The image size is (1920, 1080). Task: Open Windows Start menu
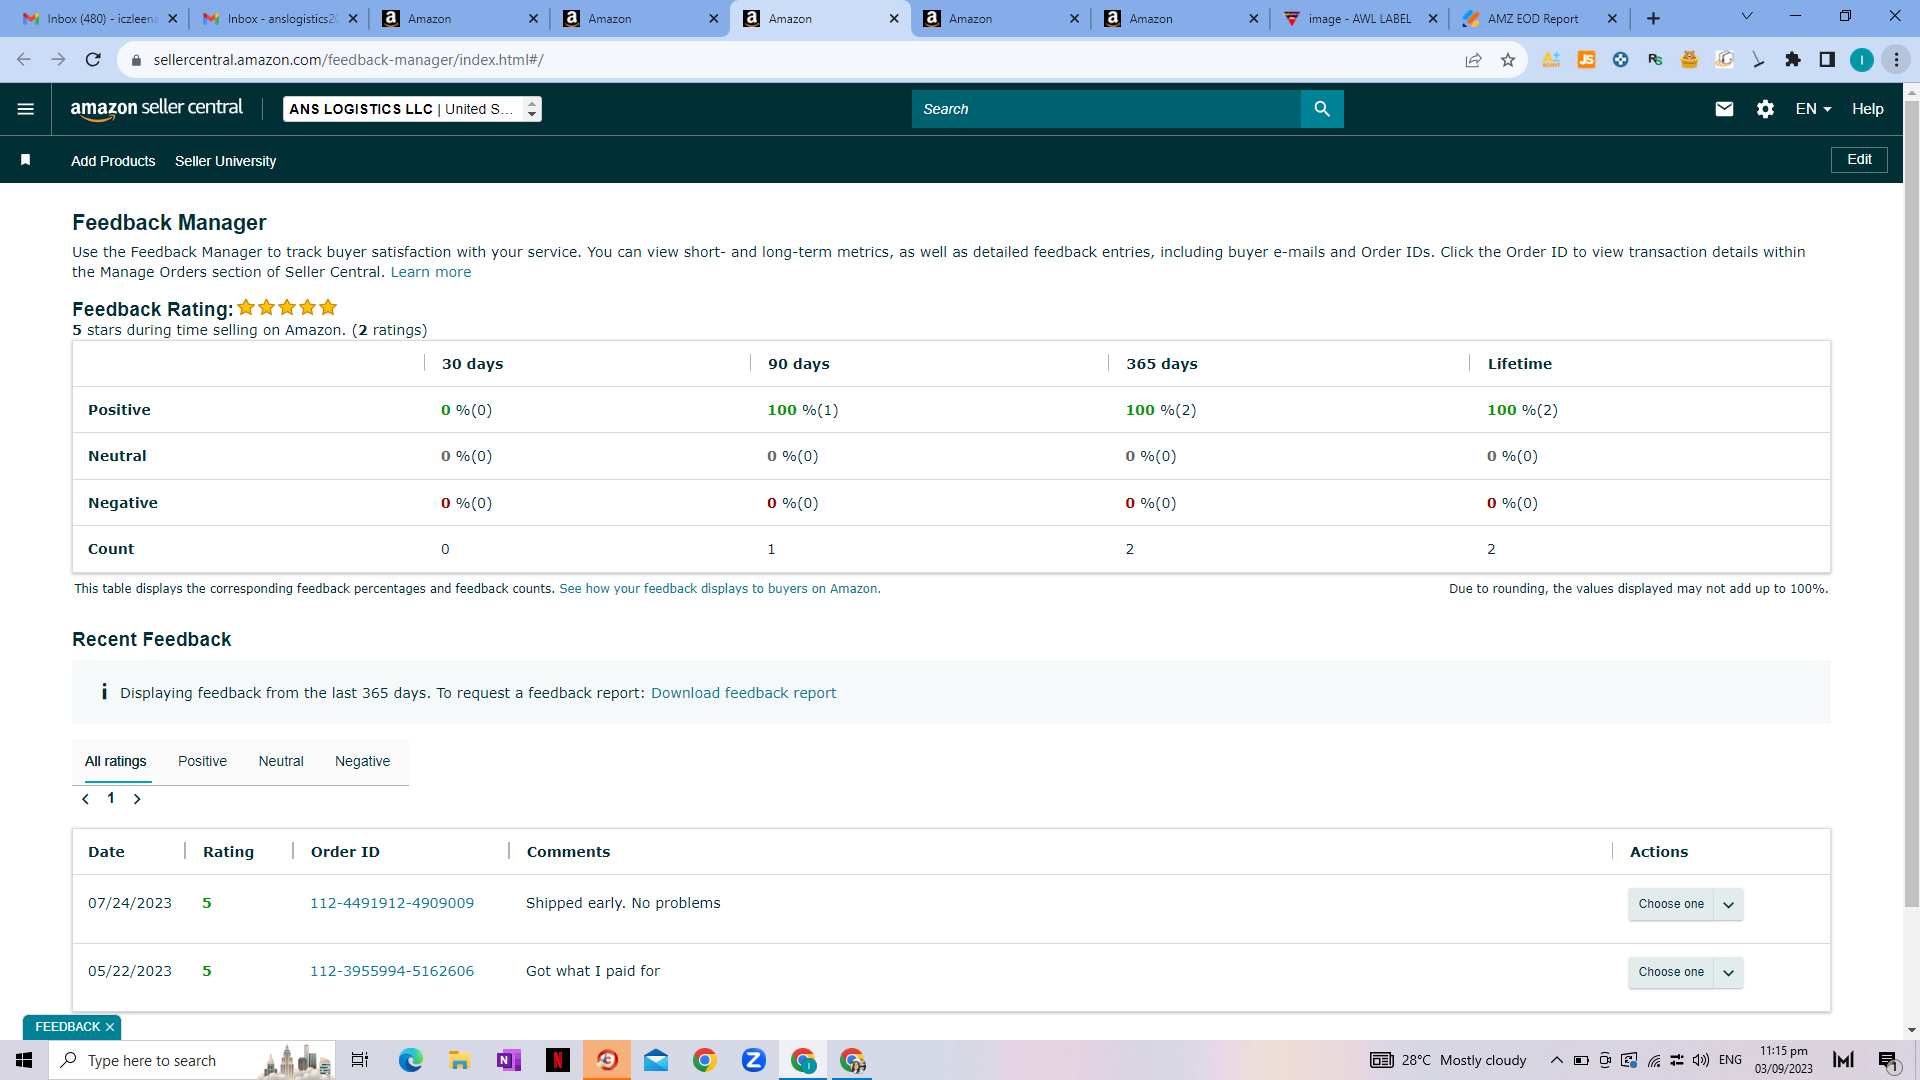coord(24,1060)
